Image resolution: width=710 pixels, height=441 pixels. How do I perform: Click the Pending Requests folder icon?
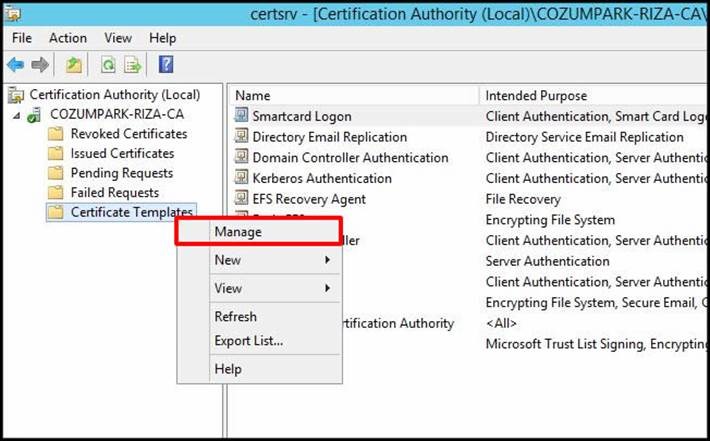(55, 173)
